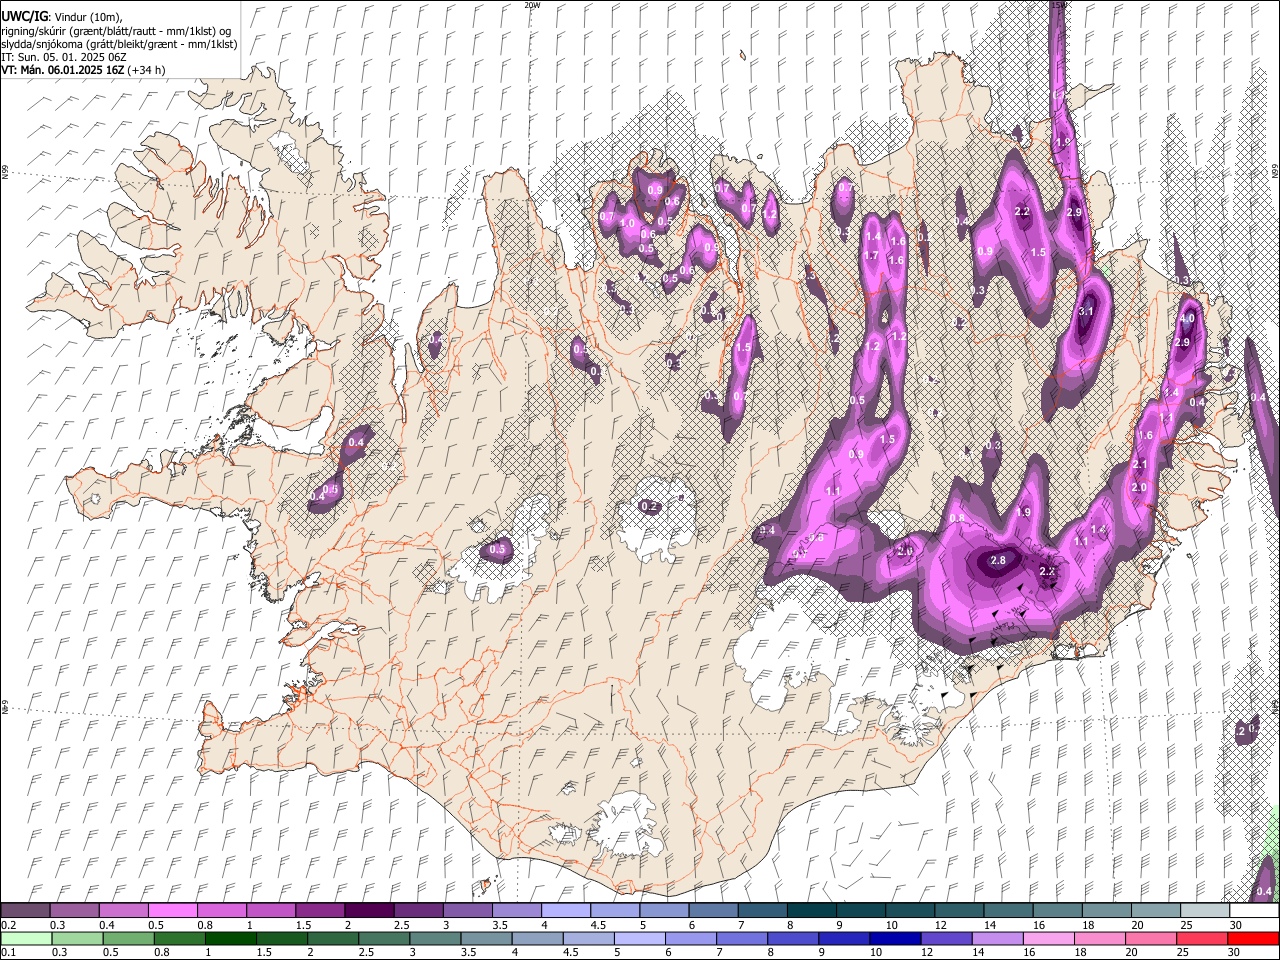Screen dimensions: 1280x960
Task: Click the 0.5 label on the western glacier
Action: point(498,550)
